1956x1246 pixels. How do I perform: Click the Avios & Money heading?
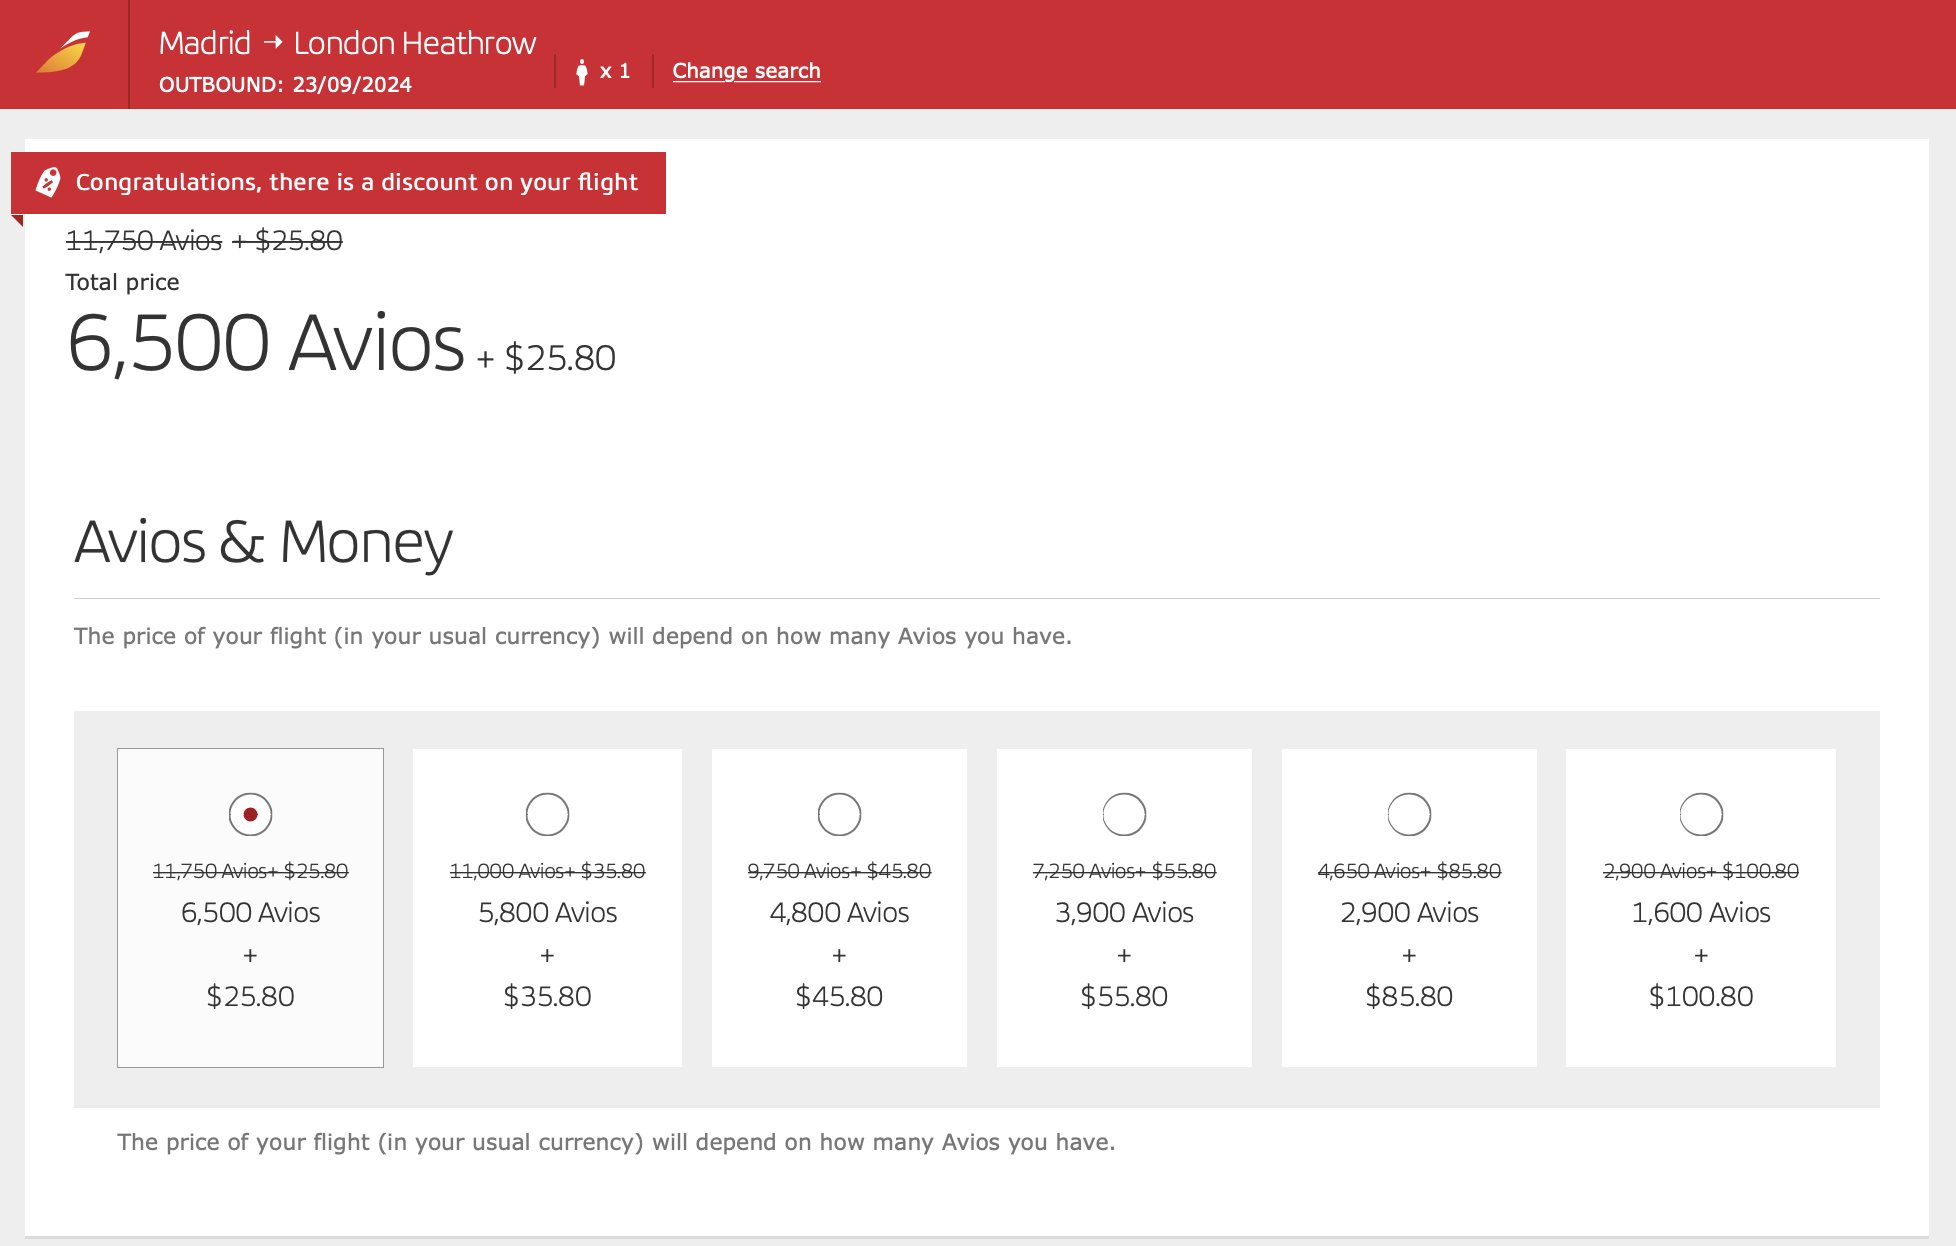(263, 543)
